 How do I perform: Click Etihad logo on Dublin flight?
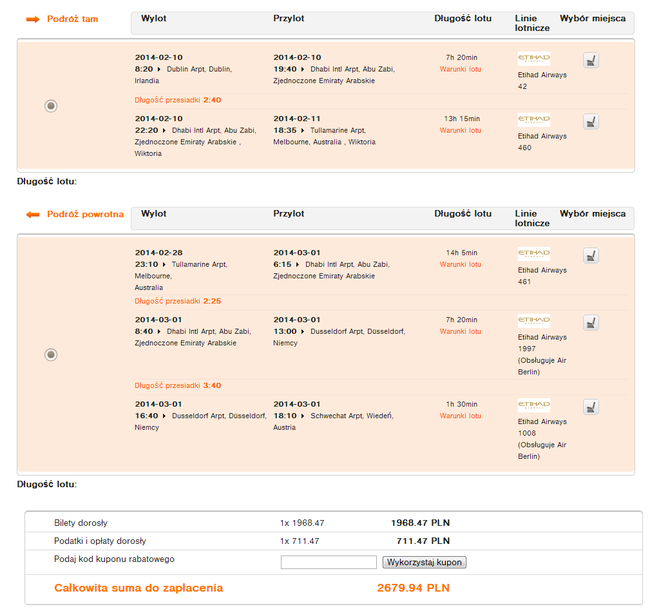pos(534,58)
